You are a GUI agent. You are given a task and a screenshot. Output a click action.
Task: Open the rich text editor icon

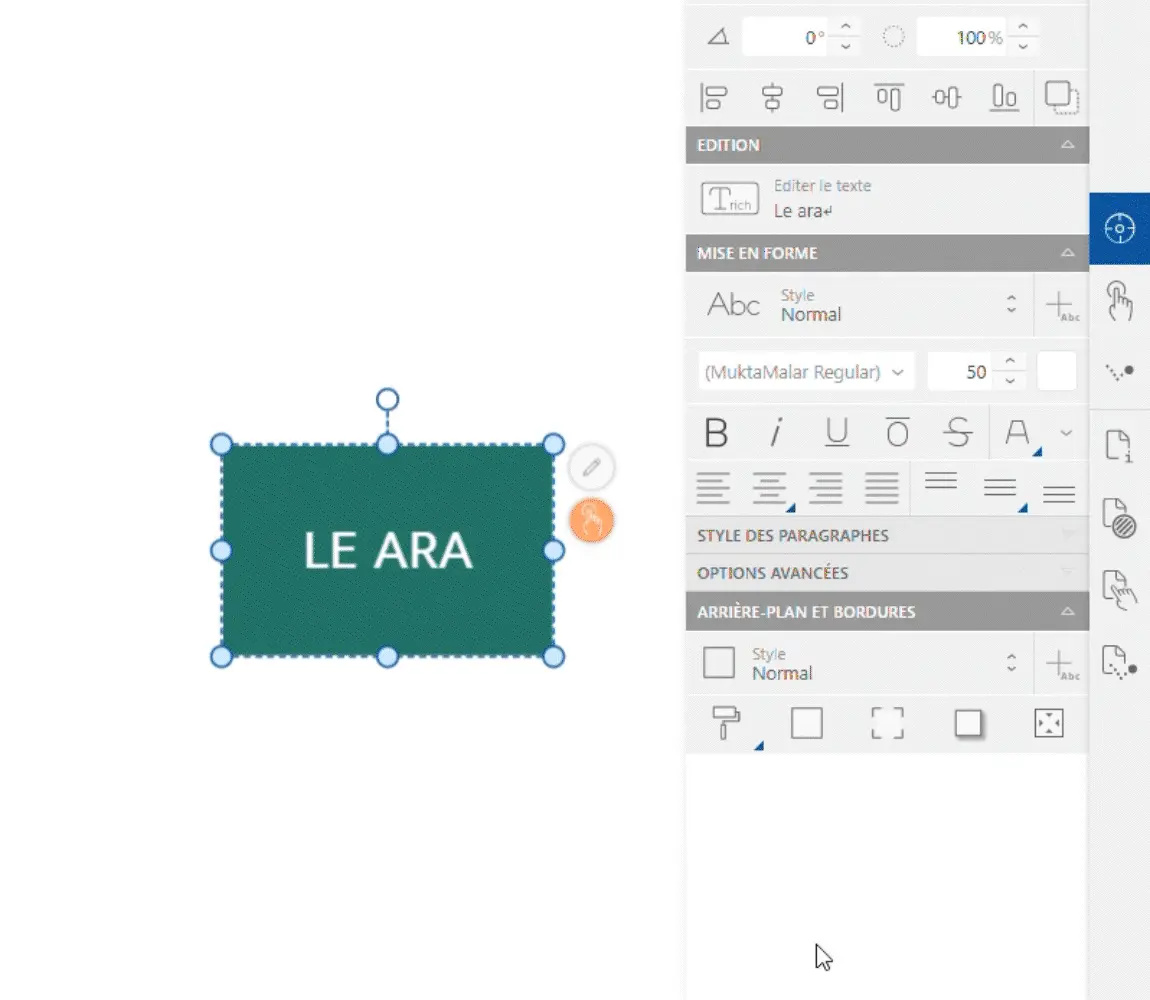[x=729, y=198]
